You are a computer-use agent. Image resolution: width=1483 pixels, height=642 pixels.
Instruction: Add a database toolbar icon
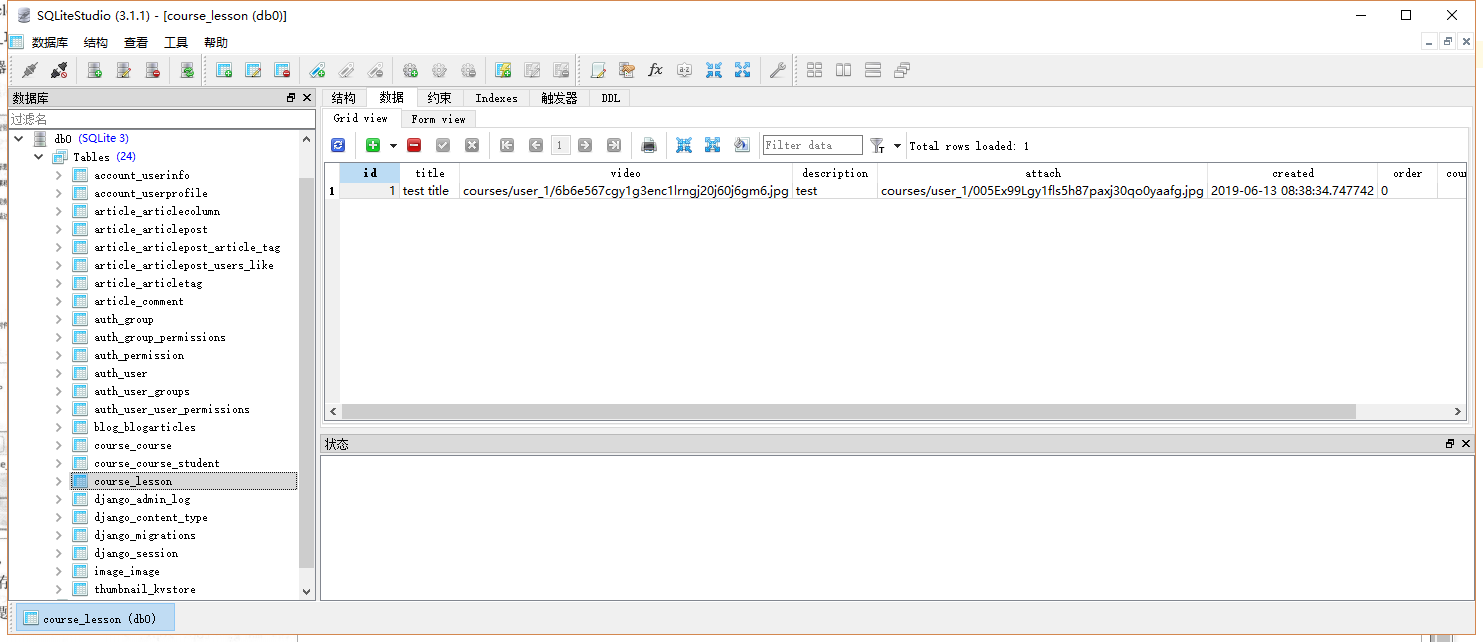pyautogui.click(x=95, y=70)
